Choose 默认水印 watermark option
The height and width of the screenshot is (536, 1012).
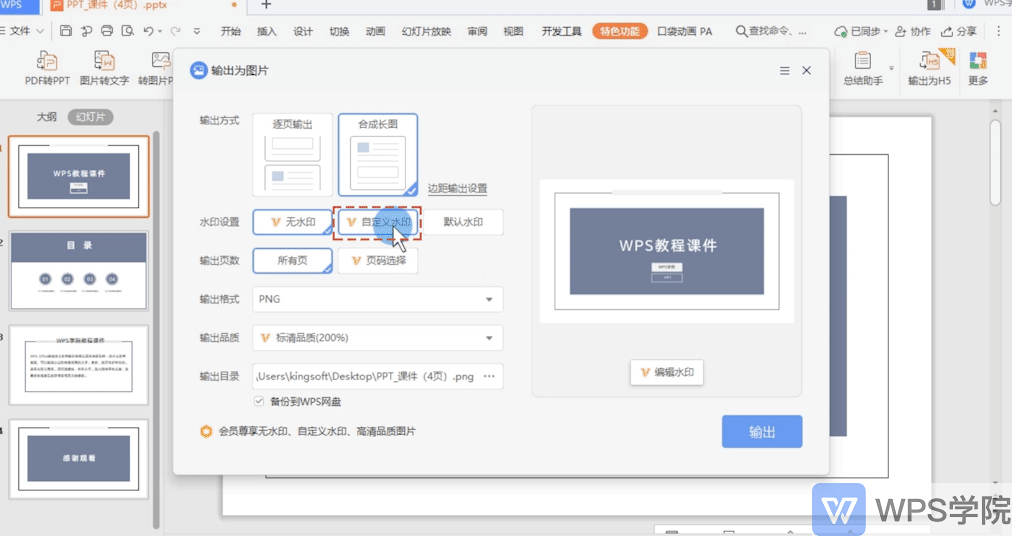tap(463, 222)
